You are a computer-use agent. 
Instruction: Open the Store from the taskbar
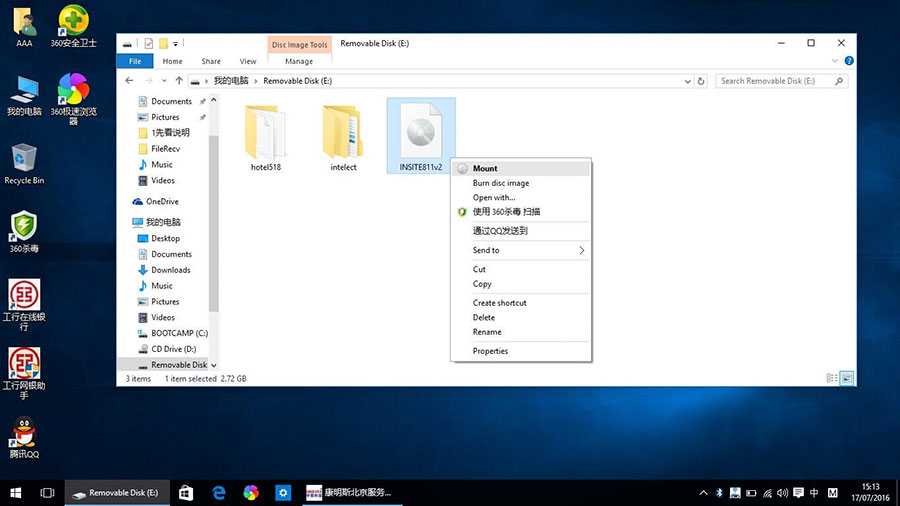[186, 493]
